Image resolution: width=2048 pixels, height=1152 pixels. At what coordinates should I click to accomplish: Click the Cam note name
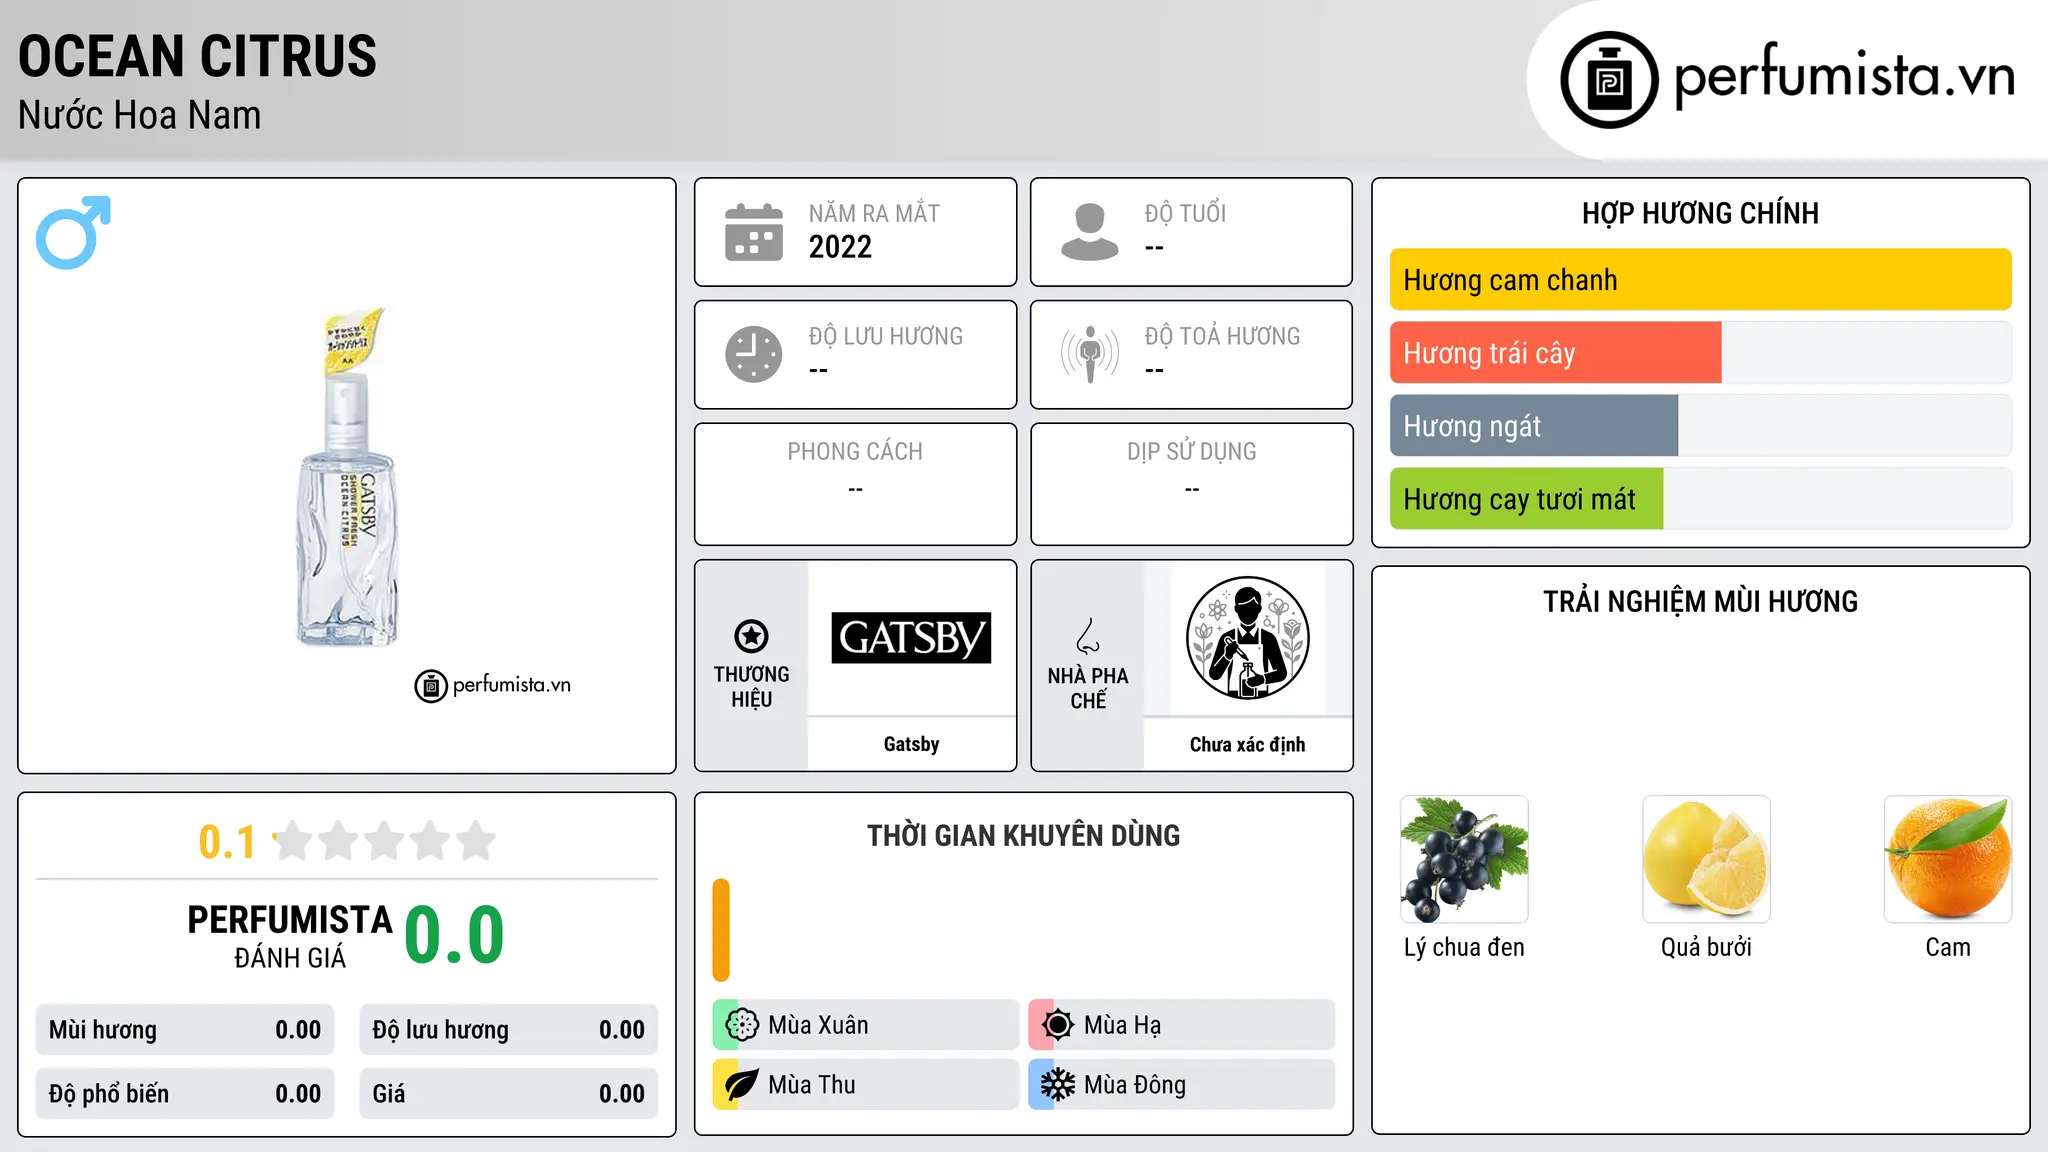pos(1948,947)
